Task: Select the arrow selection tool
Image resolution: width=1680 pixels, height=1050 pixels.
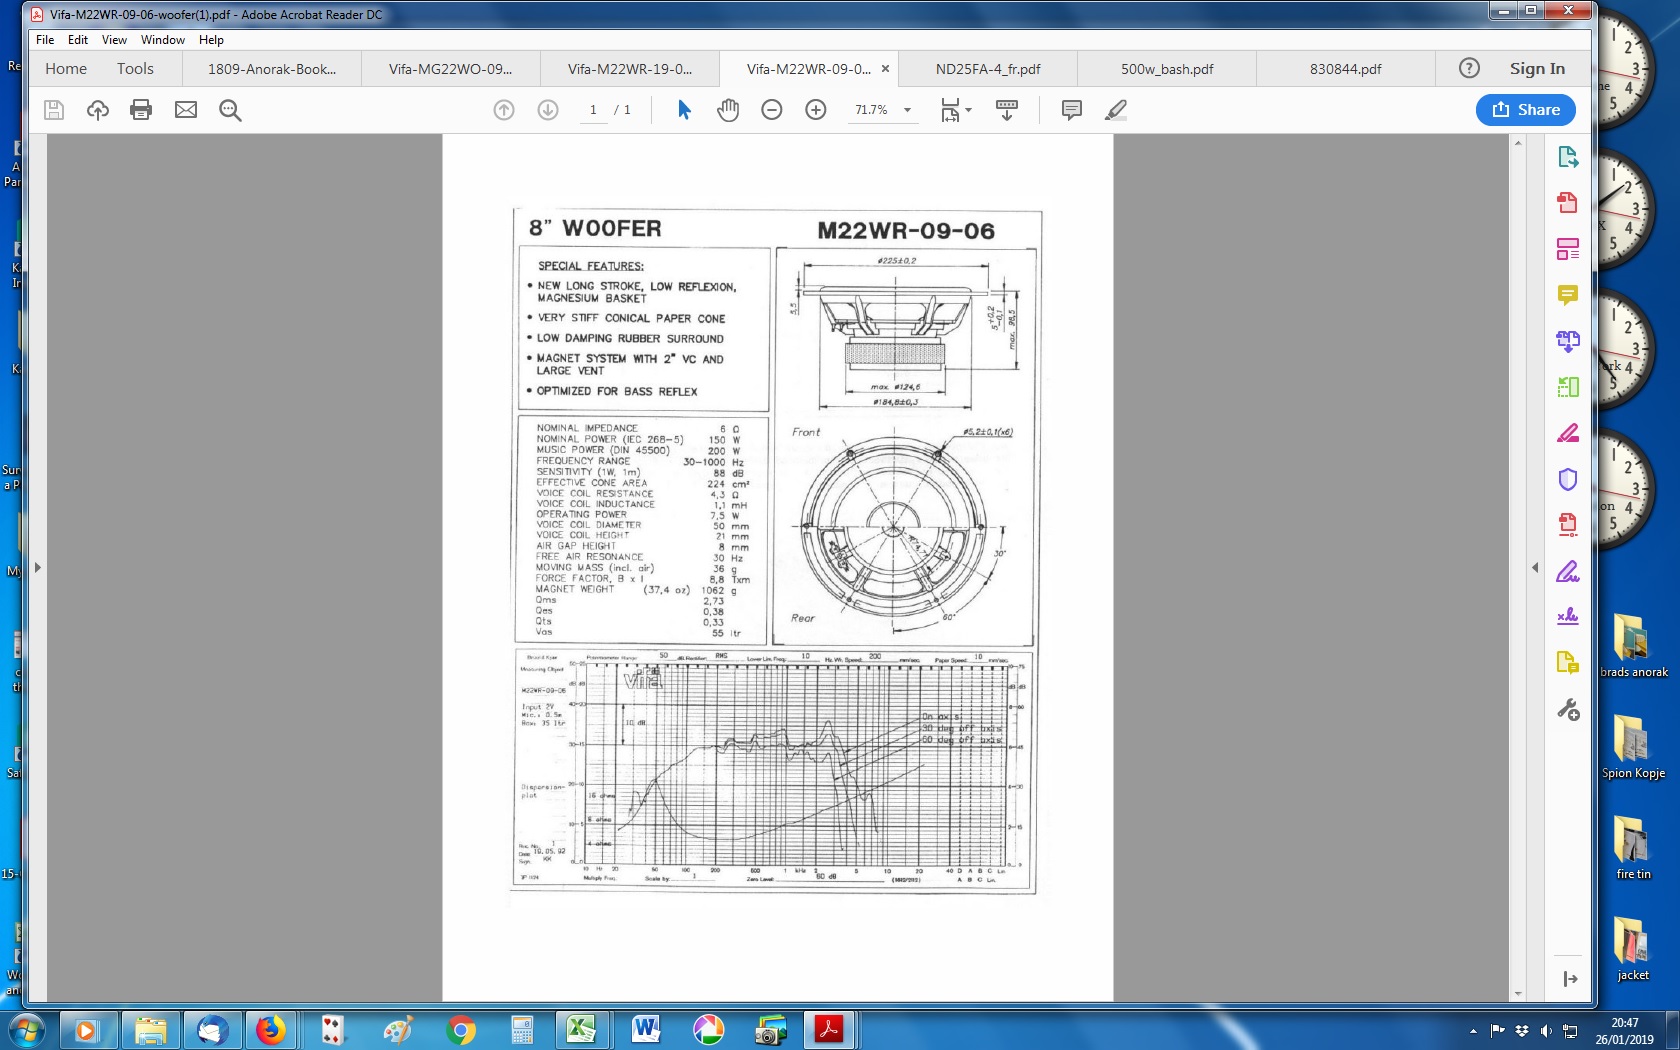Action: point(684,110)
